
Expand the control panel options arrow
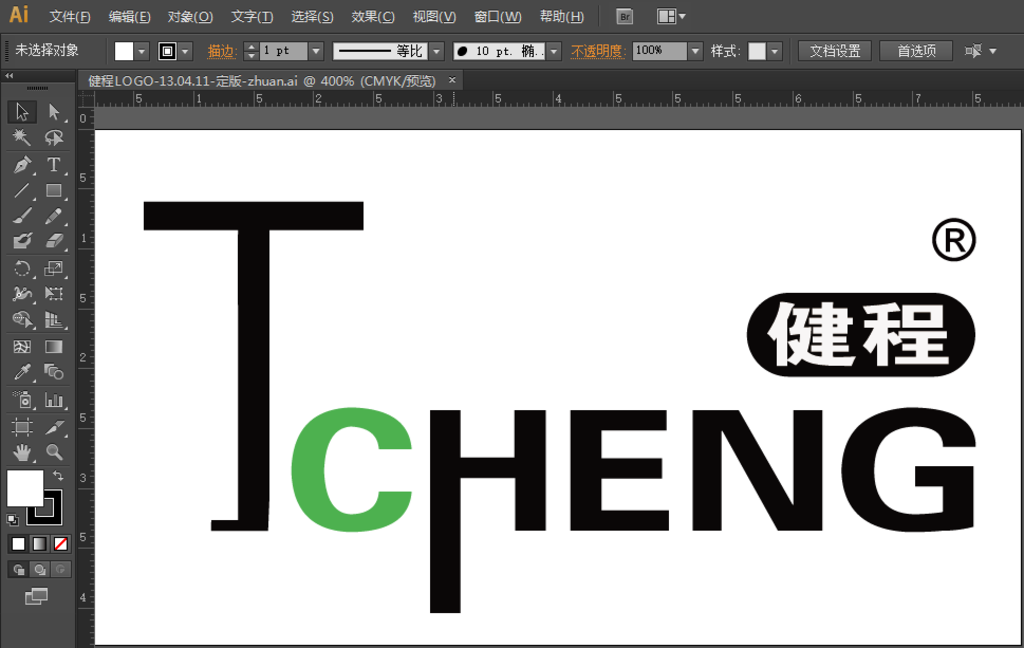pos(993,51)
